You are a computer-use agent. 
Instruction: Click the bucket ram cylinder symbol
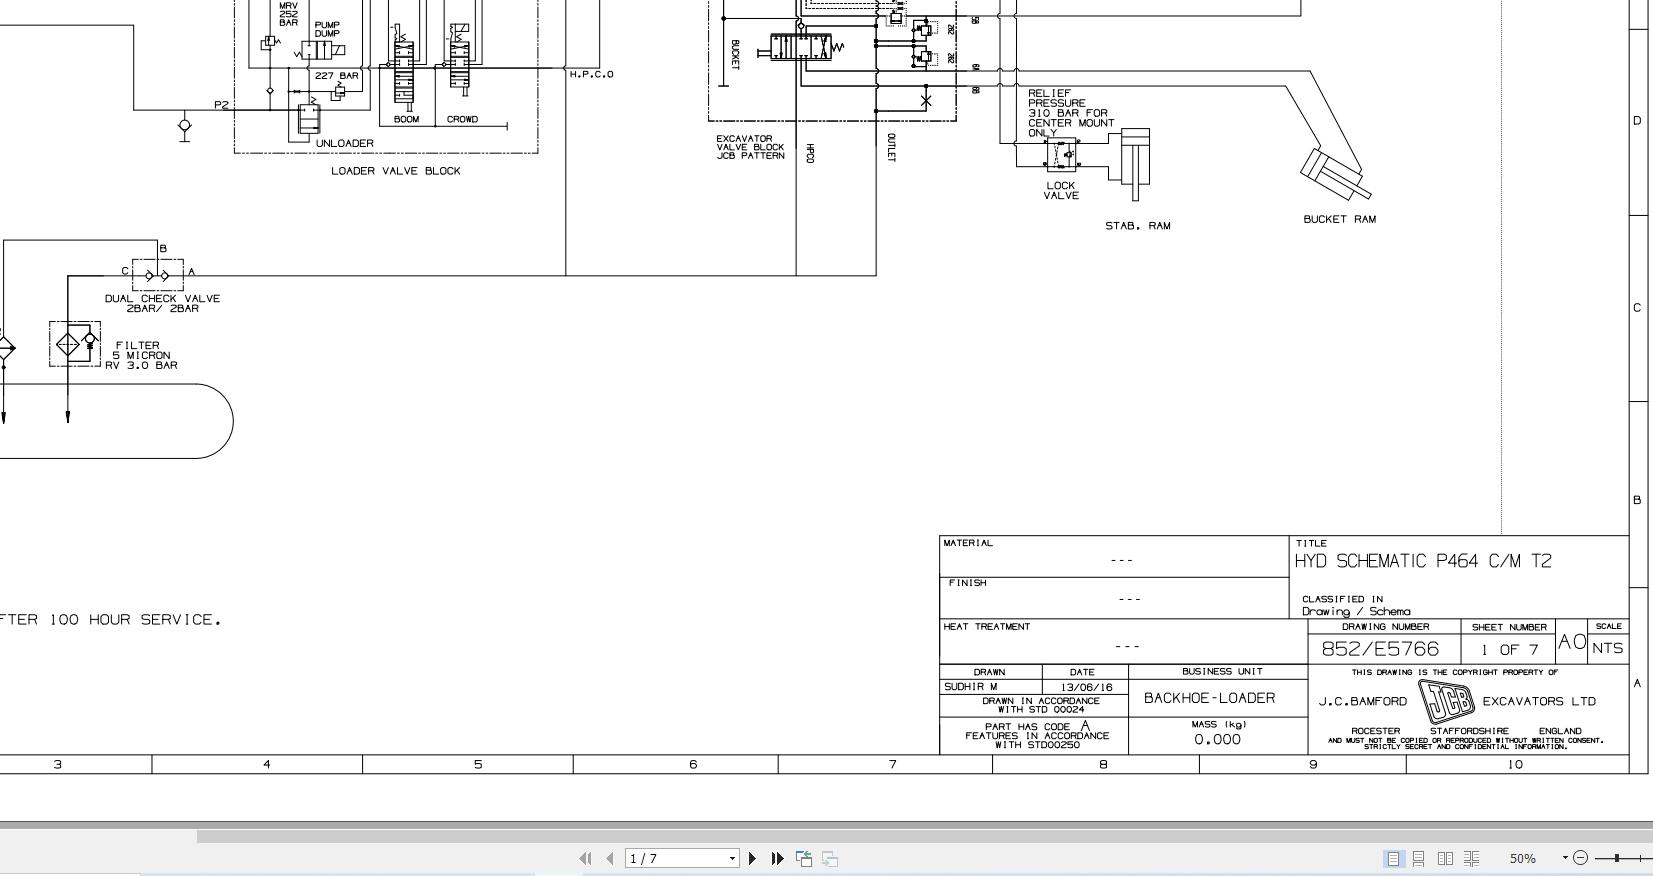click(x=1335, y=176)
